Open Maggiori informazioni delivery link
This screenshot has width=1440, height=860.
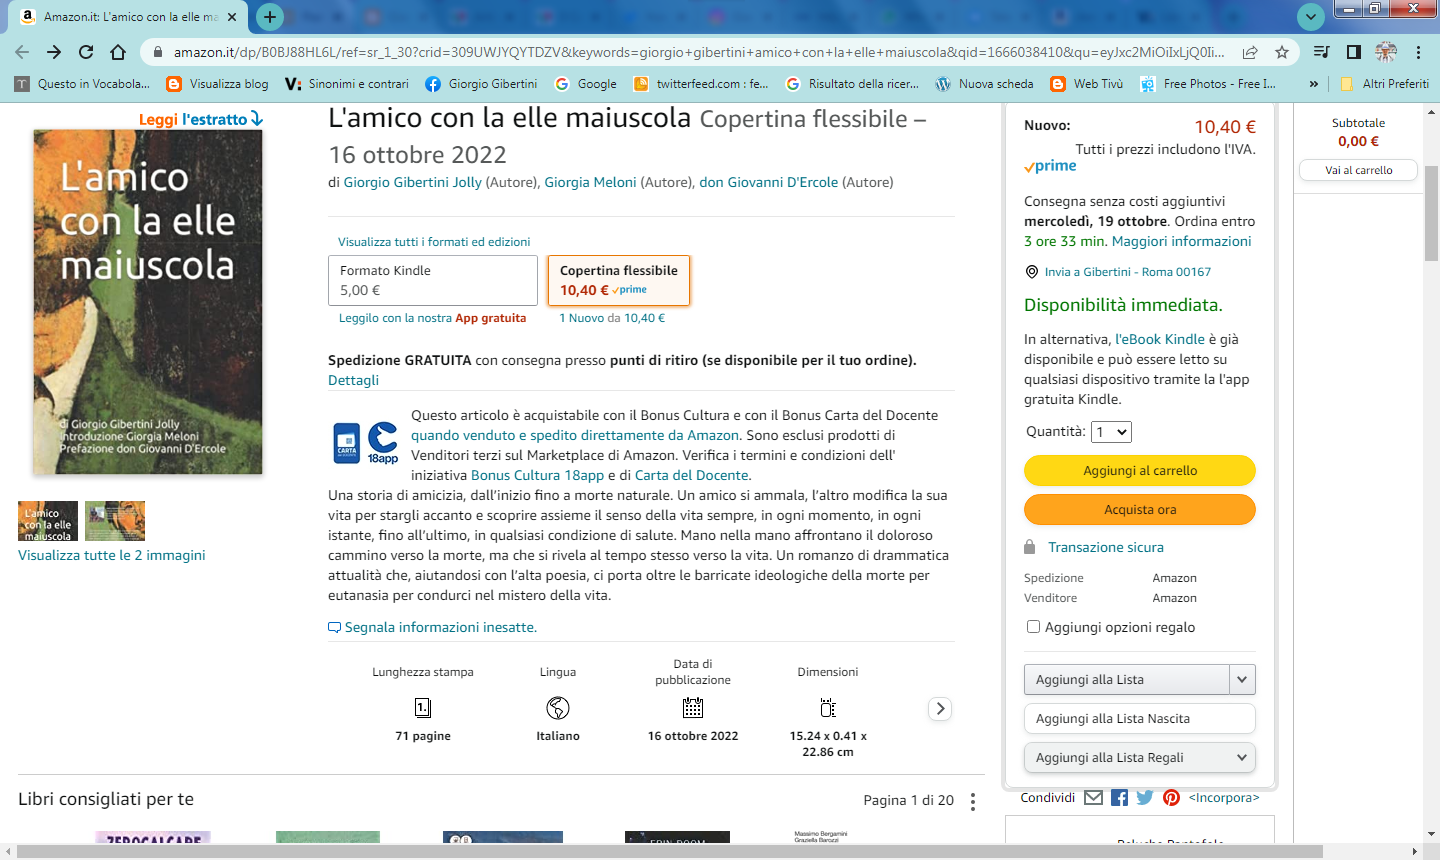coord(1182,241)
